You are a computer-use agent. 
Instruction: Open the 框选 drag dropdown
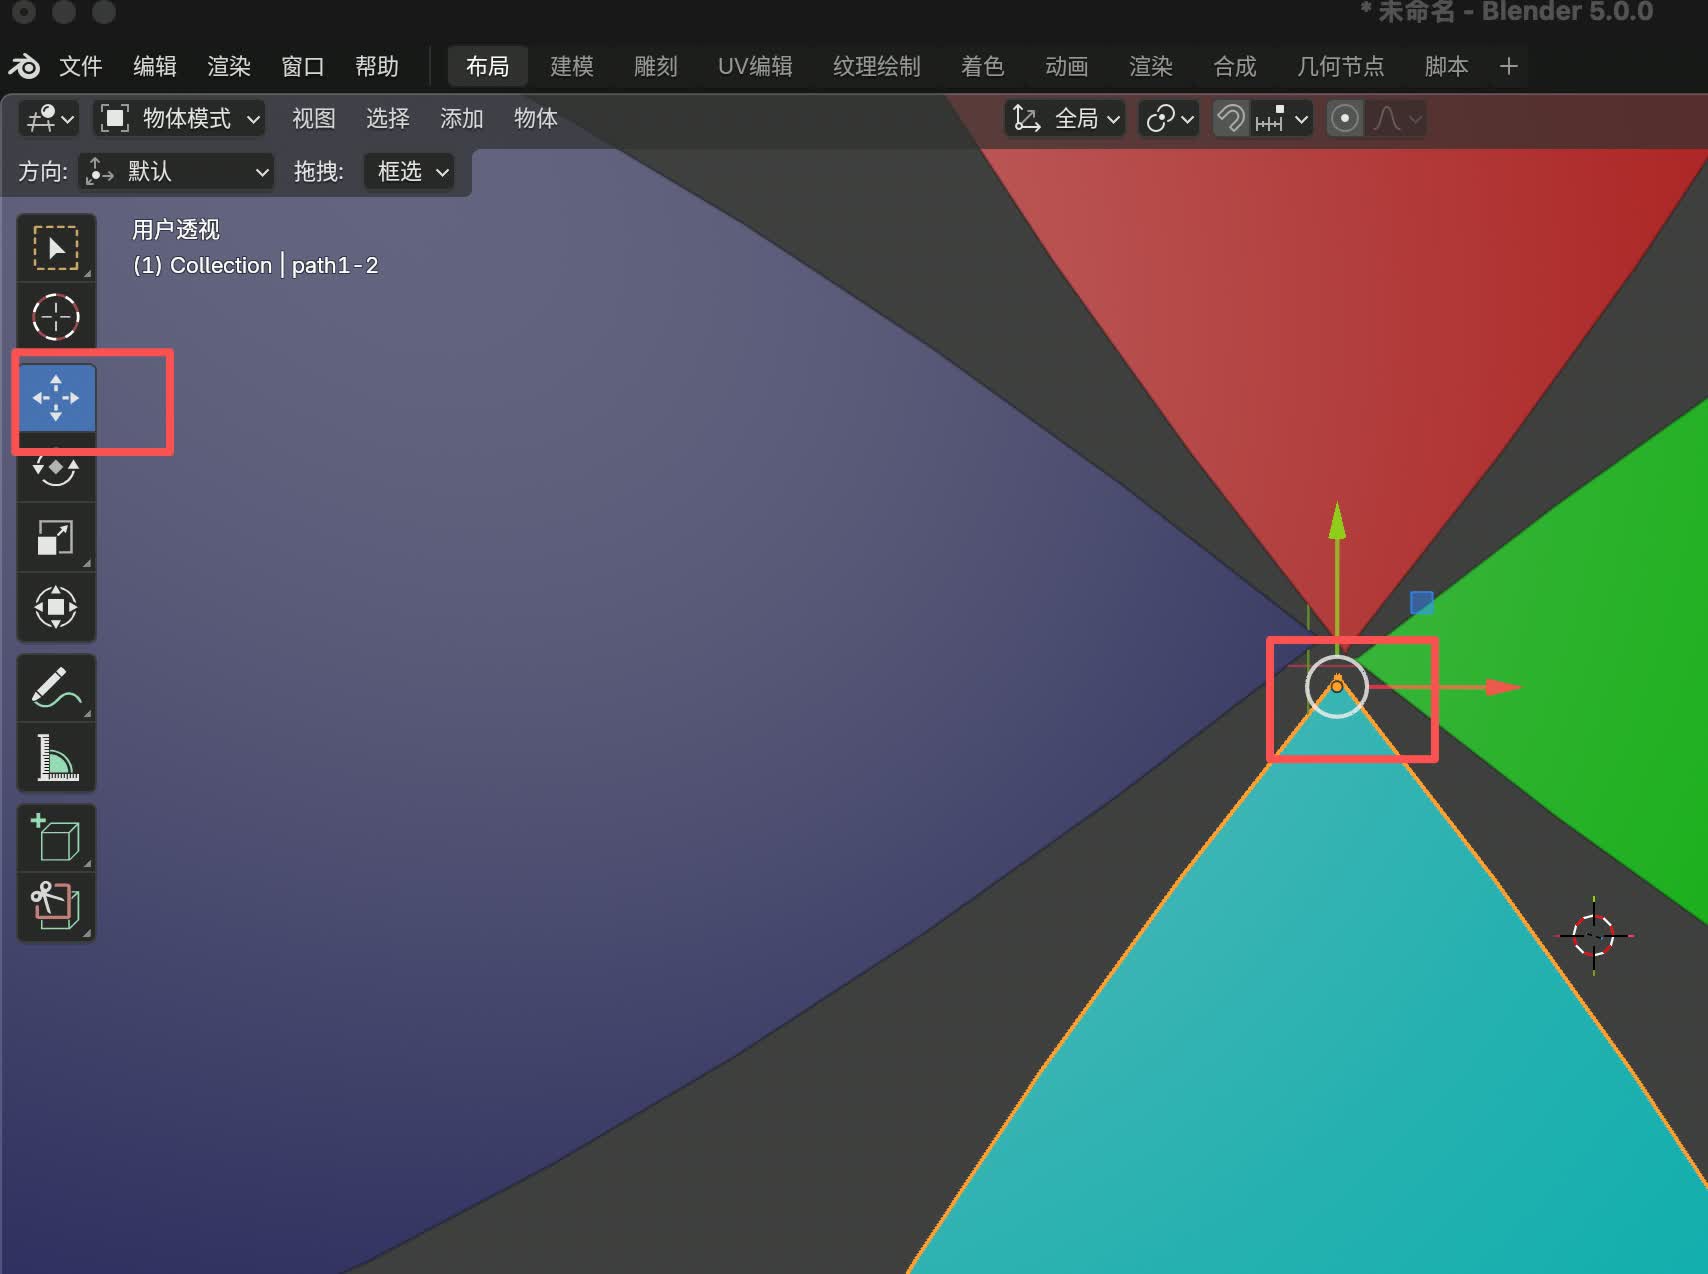click(410, 172)
